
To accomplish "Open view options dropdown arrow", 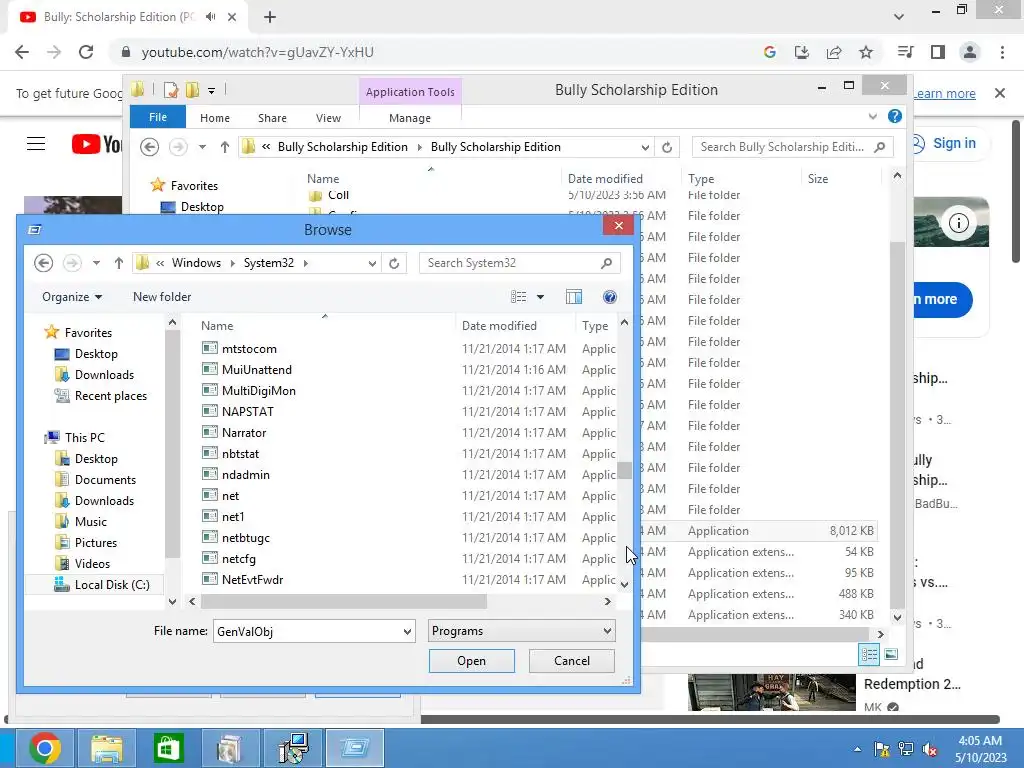I will click(540, 297).
